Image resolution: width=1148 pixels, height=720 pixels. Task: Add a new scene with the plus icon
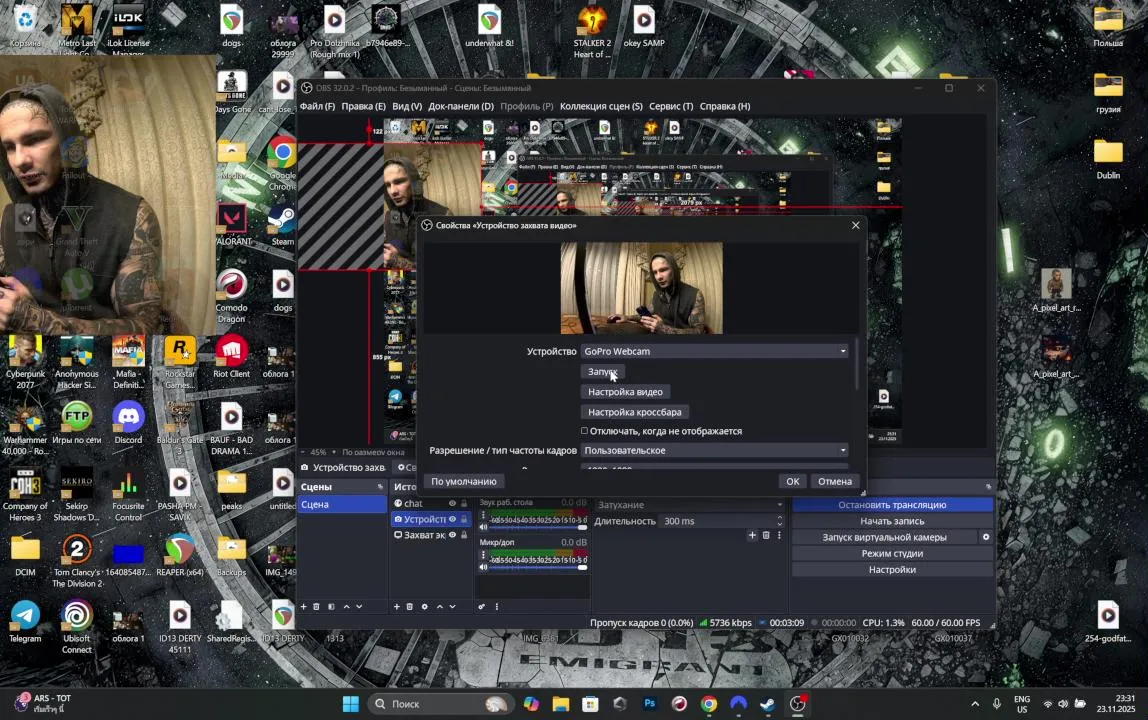click(x=303, y=606)
